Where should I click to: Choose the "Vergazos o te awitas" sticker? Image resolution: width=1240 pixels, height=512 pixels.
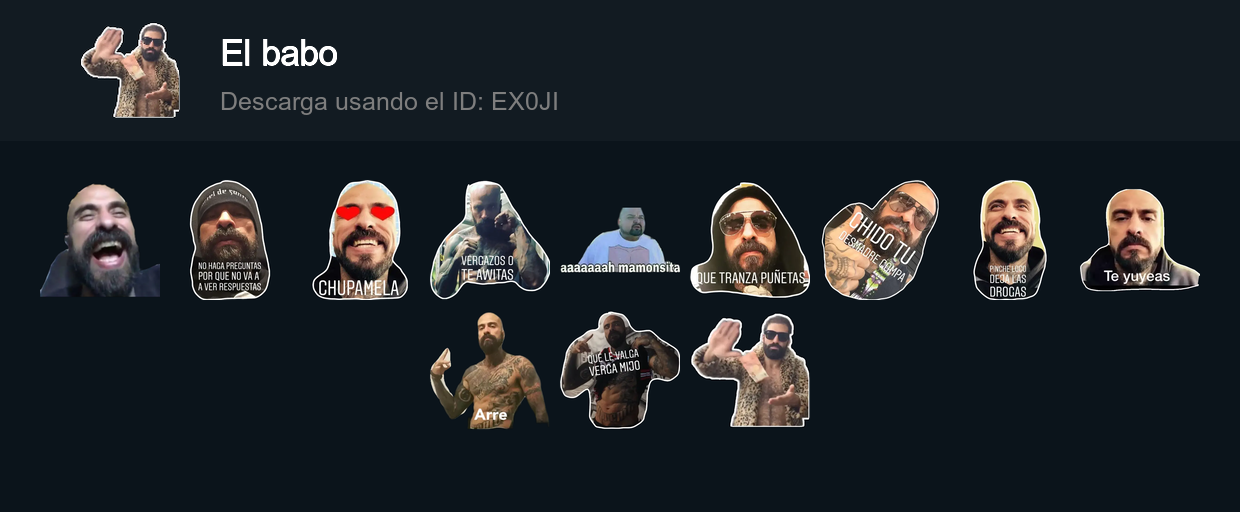pos(490,240)
